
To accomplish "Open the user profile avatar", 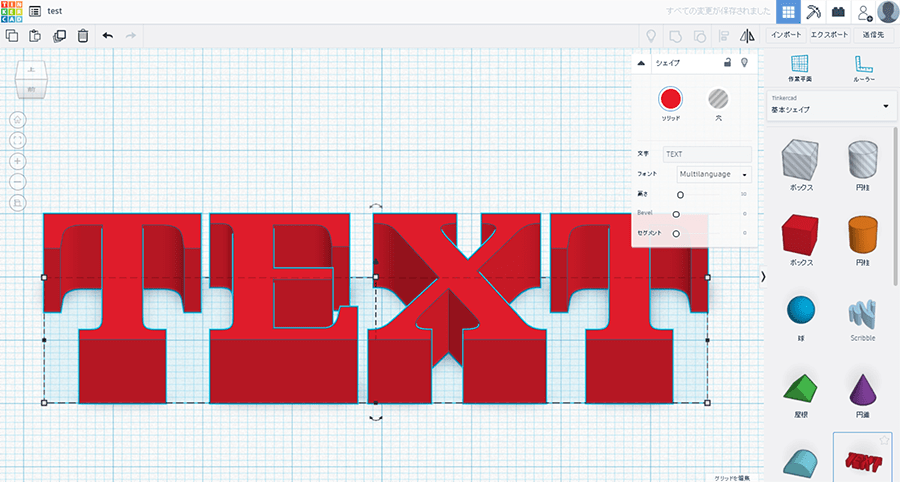I will coord(888,11).
